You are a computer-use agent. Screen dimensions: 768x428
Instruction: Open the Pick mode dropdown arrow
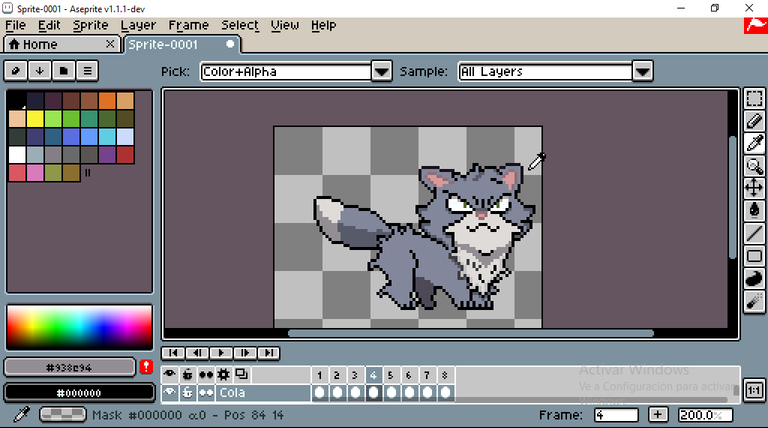coord(382,71)
